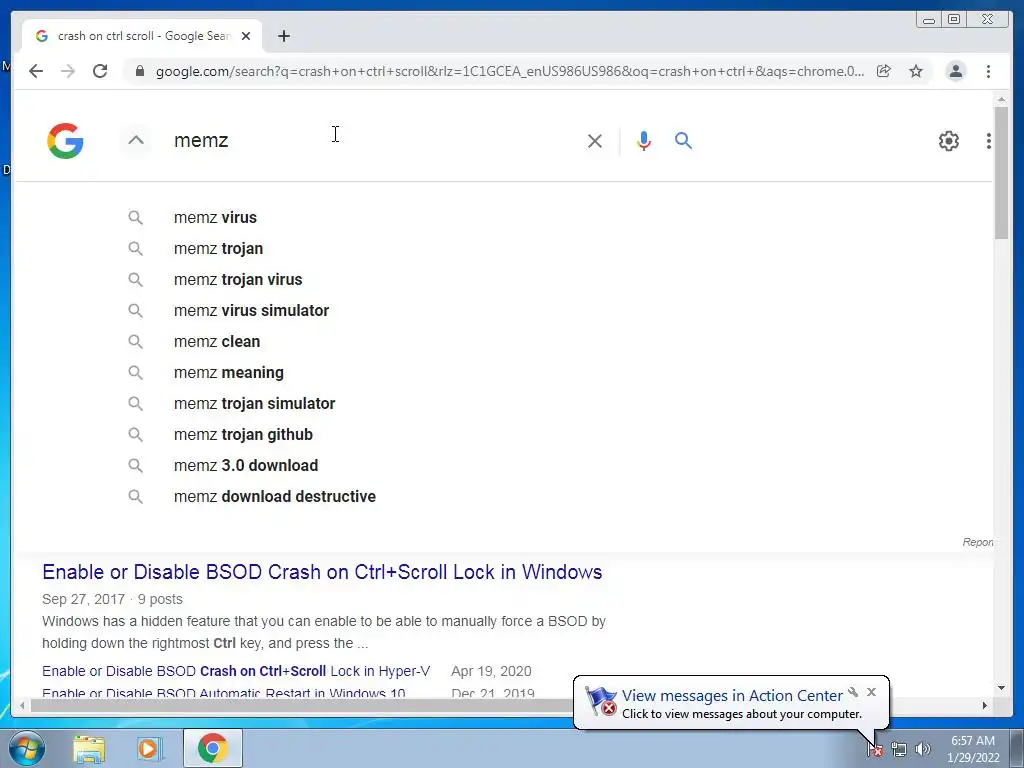Click vertical scrollbar up arrow
Viewport: 1024px width, 768px height.
click(1001, 99)
